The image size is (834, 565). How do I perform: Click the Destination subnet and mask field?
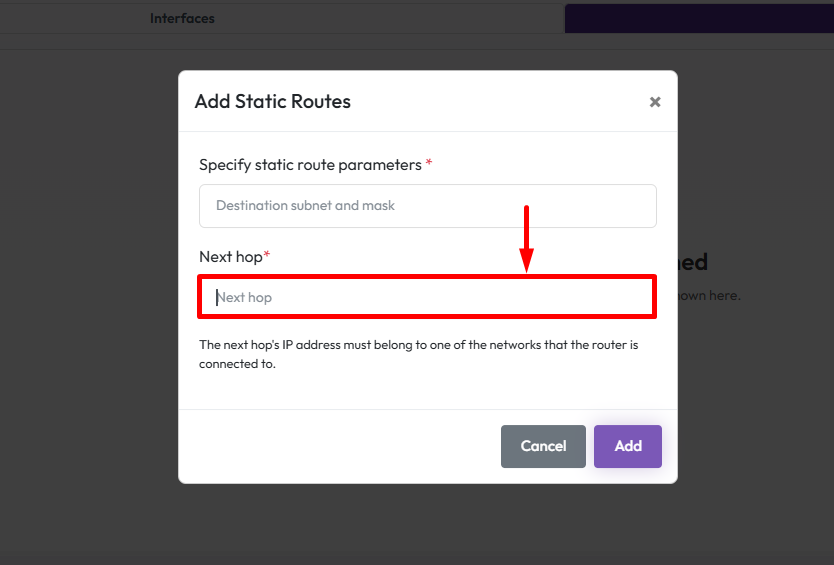tap(427, 206)
